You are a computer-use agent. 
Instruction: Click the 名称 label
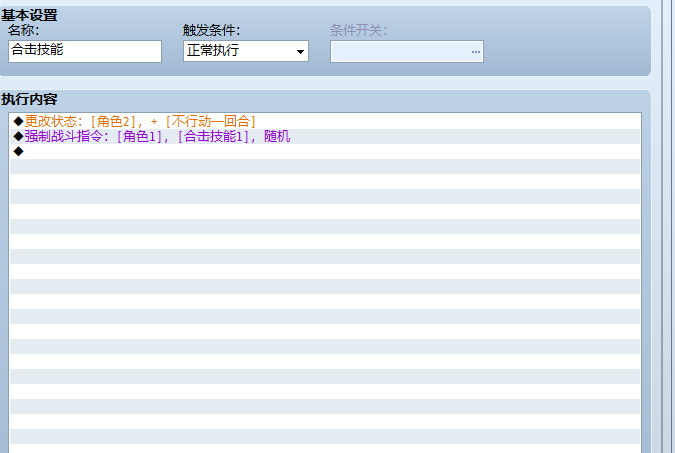(24, 30)
